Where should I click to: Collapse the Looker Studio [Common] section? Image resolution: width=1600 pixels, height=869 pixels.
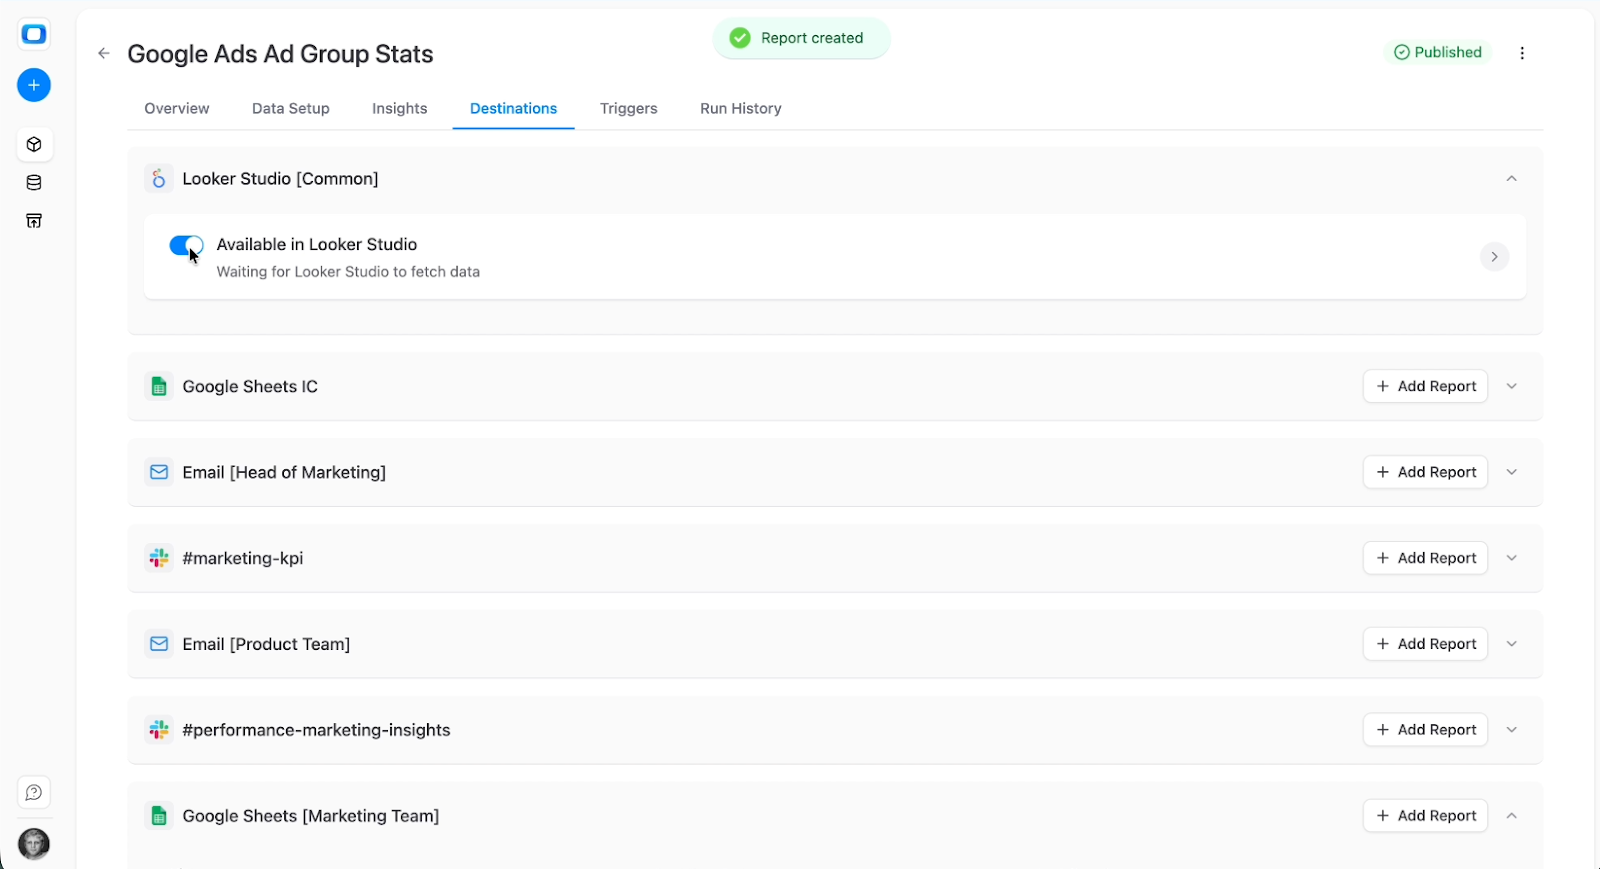[1510, 178]
